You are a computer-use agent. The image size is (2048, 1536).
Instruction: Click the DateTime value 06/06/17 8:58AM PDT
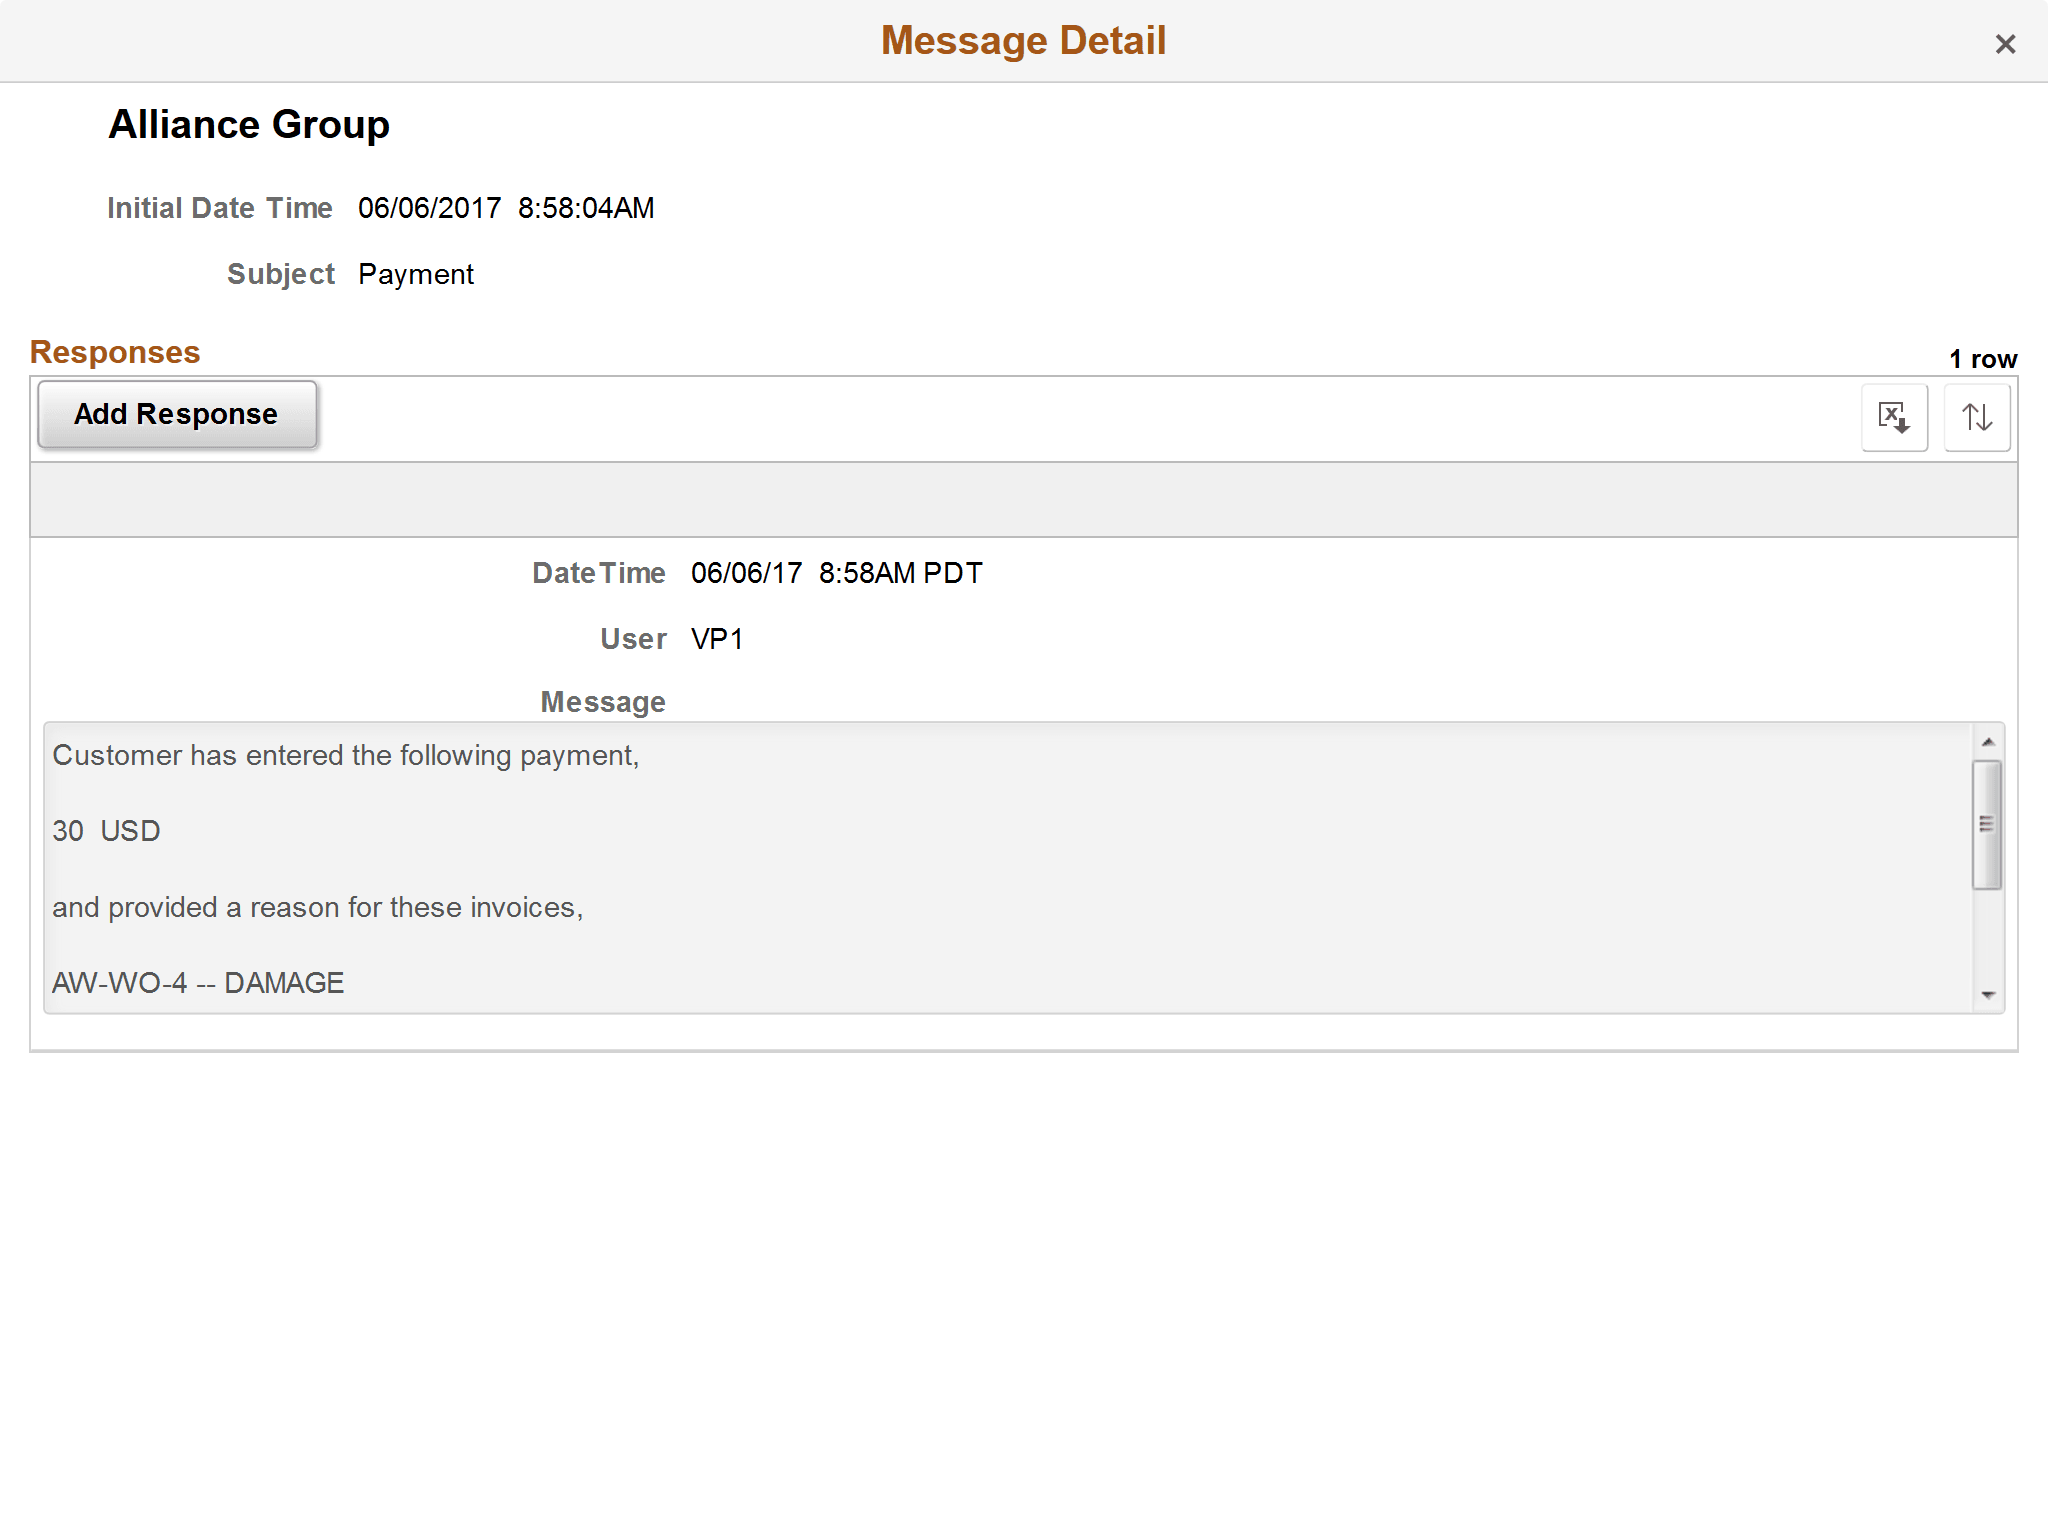[837, 572]
